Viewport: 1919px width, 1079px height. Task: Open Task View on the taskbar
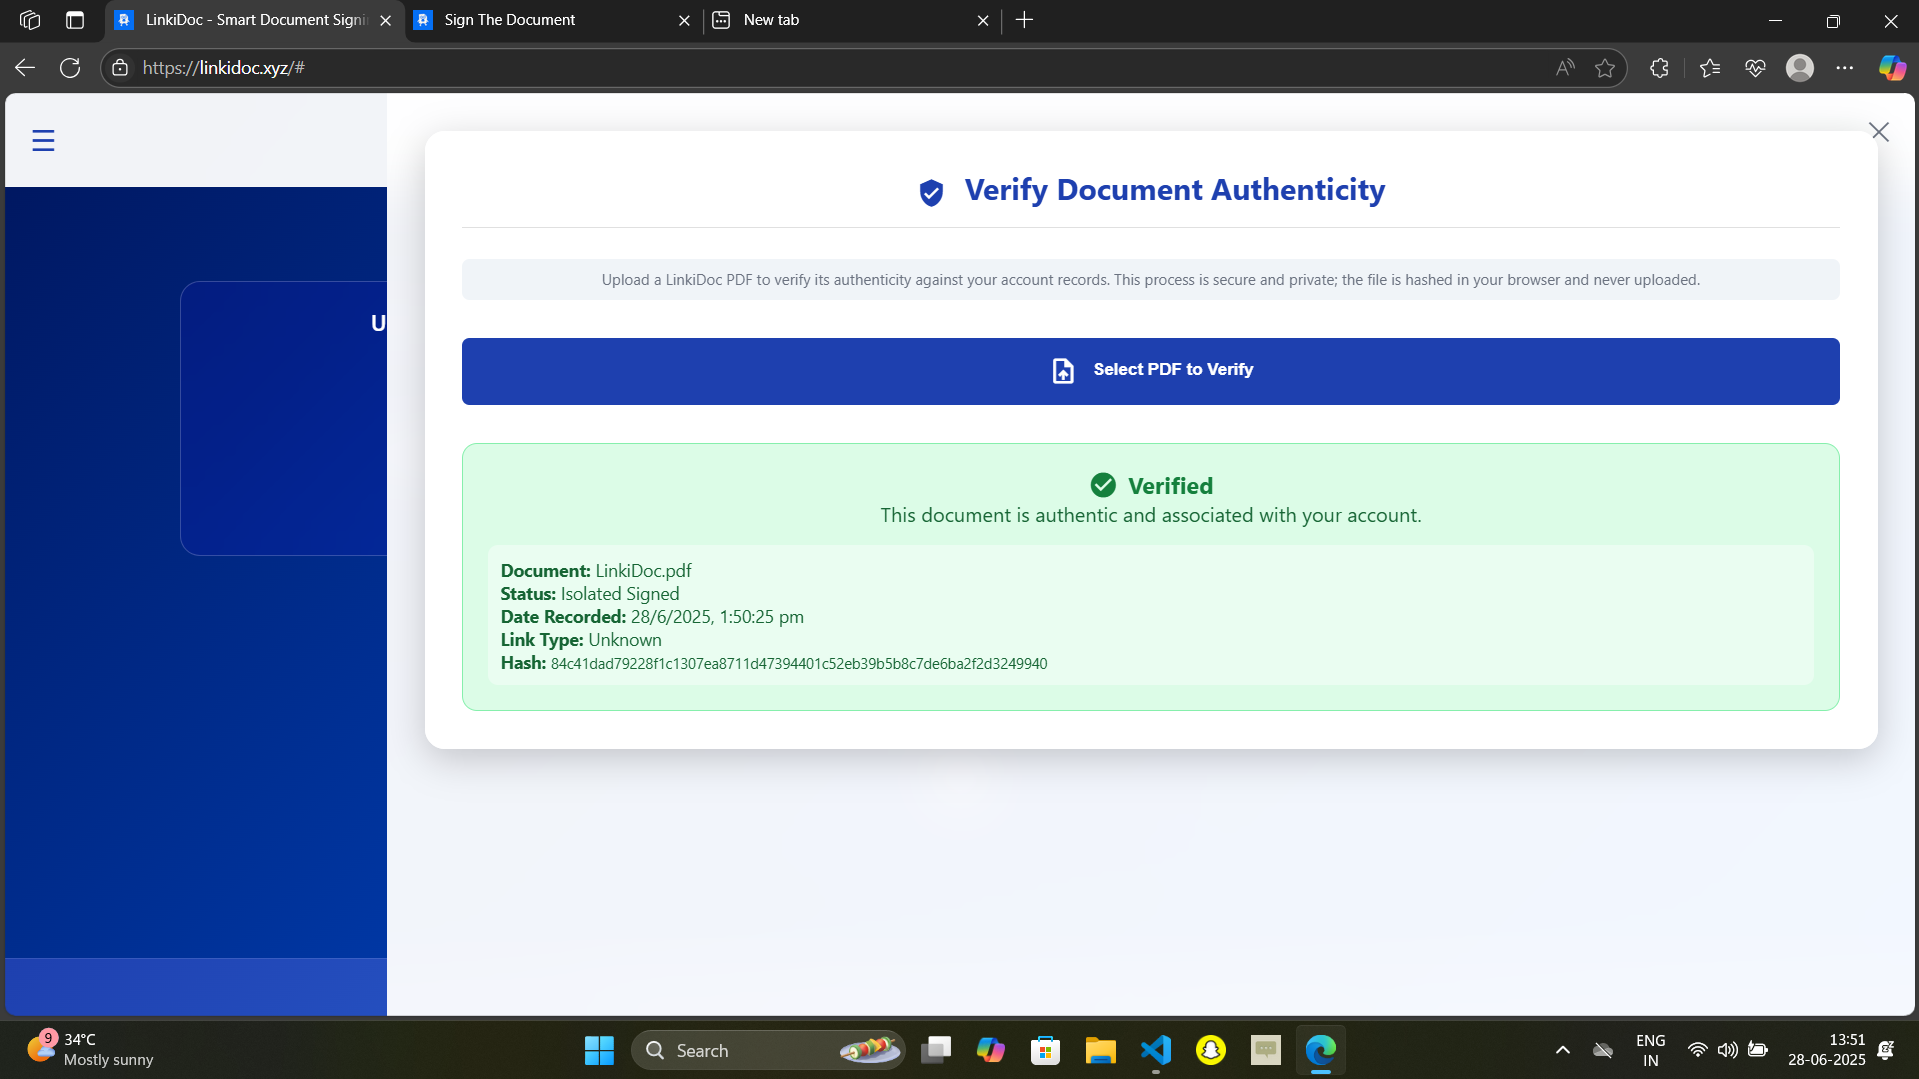click(936, 1050)
